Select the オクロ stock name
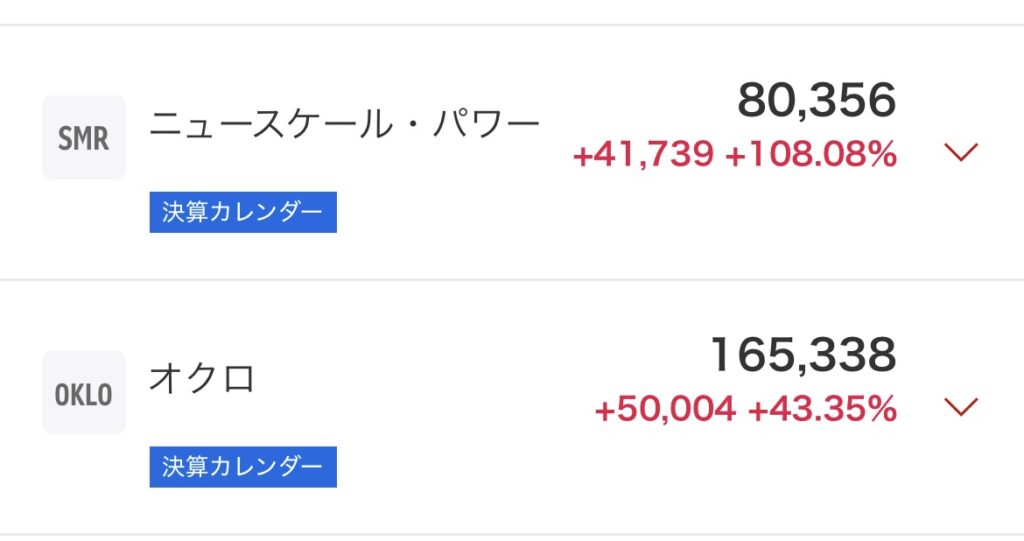The height and width of the screenshot is (541, 1024). tap(202, 378)
